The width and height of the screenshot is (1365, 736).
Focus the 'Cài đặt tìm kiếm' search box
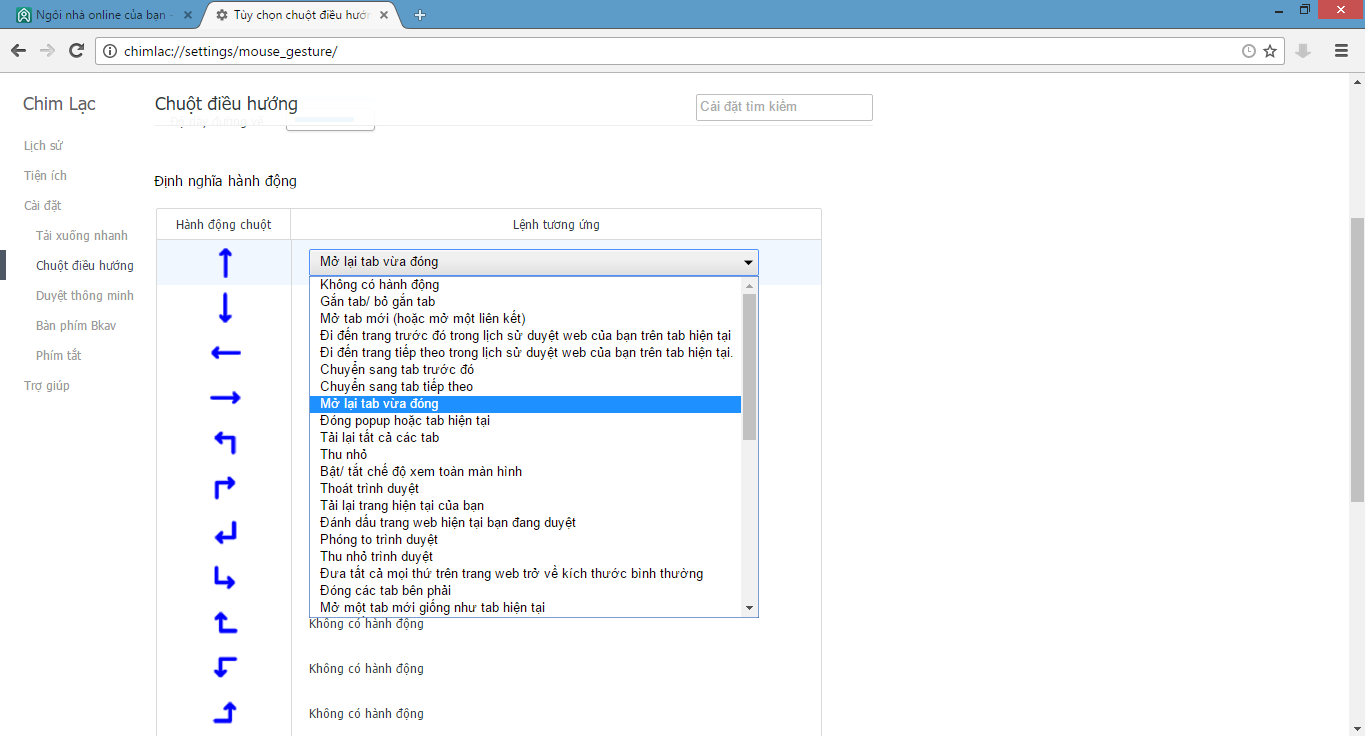(784, 107)
